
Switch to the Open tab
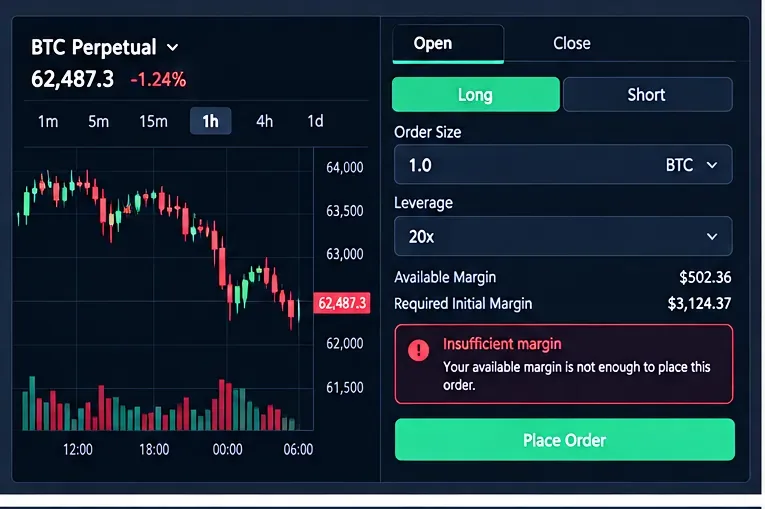click(448, 43)
